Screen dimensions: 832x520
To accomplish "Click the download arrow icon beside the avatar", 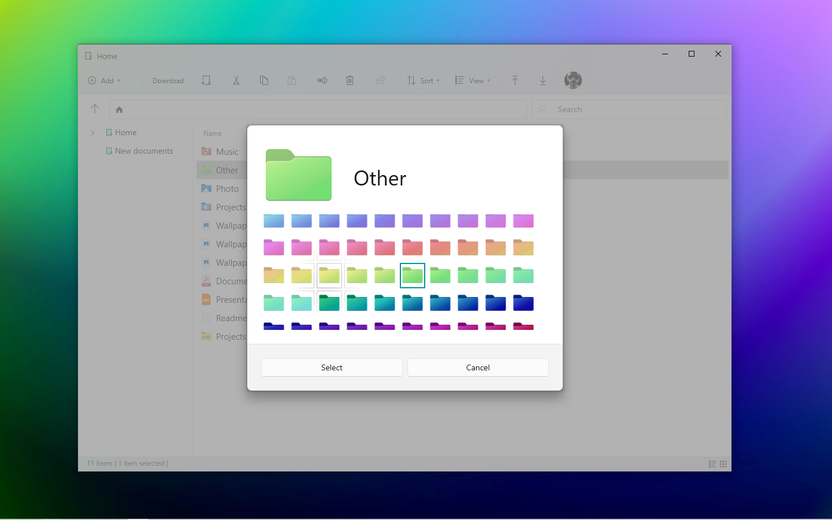I will coord(542,81).
